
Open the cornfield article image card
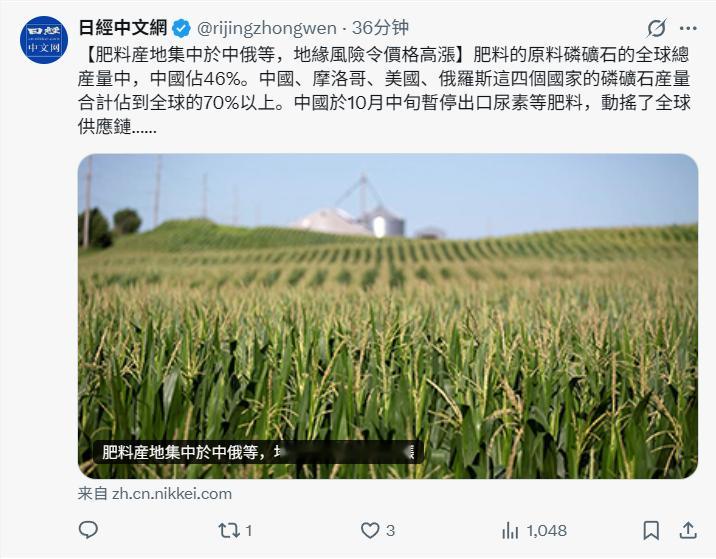(388, 316)
